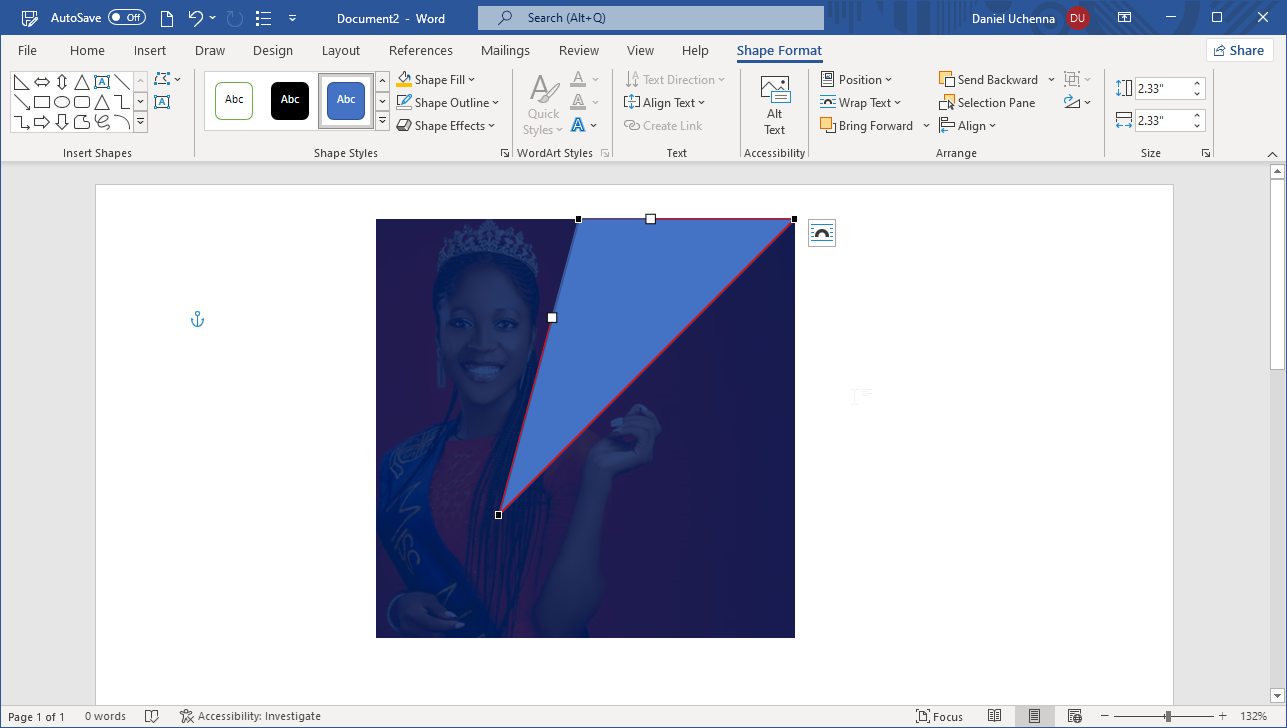This screenshot has height=728, width=1287.
Task: Click the Layout Options icon beside shape
Action: (821, 233)
